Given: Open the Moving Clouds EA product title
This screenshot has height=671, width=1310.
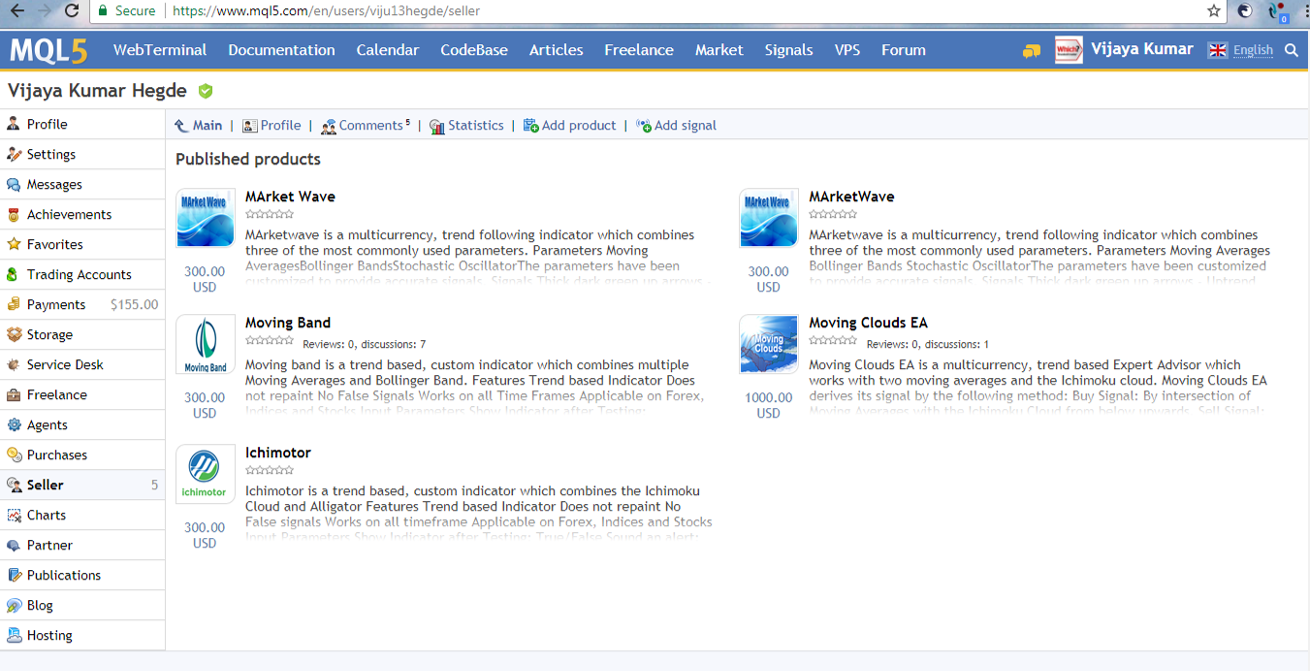Looking at the screenshot, I should coord(868,323).
